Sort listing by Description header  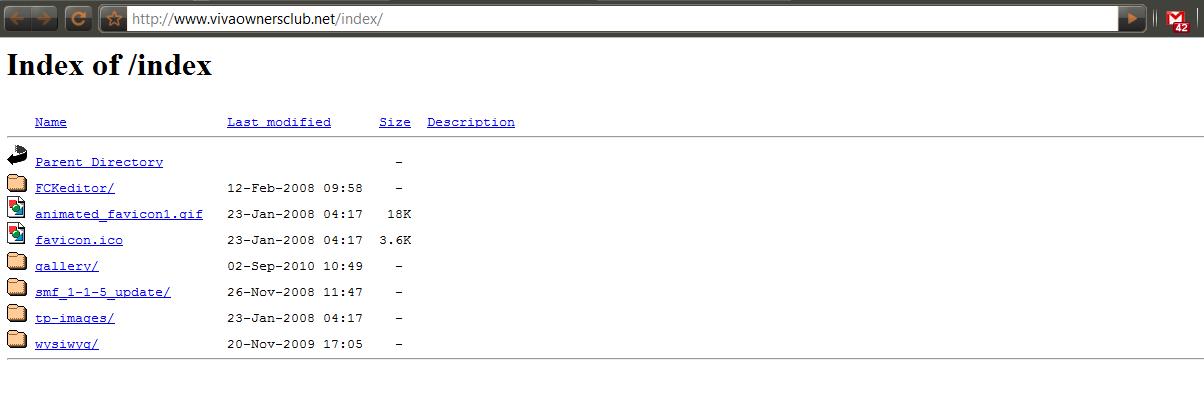471,122
